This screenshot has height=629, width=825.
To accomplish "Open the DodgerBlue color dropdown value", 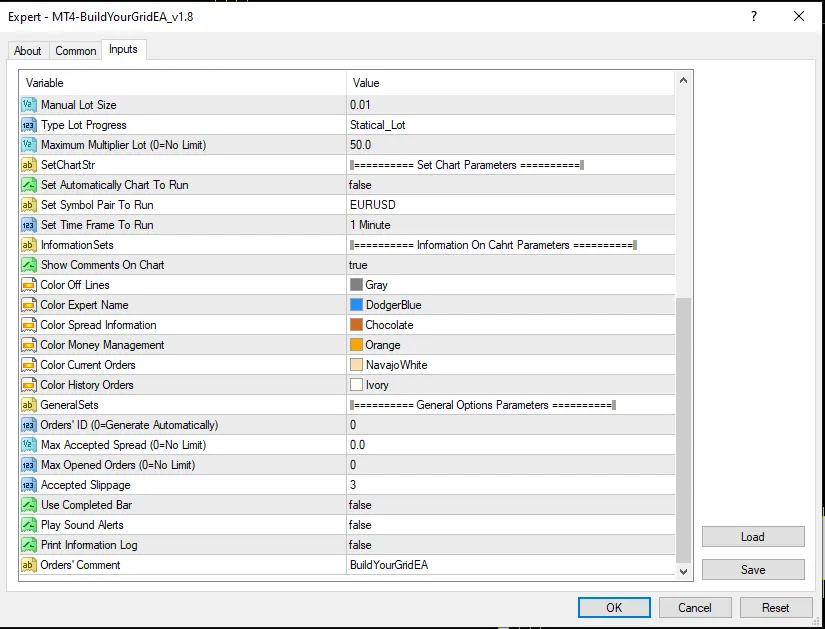I will (x=510, y=305).
